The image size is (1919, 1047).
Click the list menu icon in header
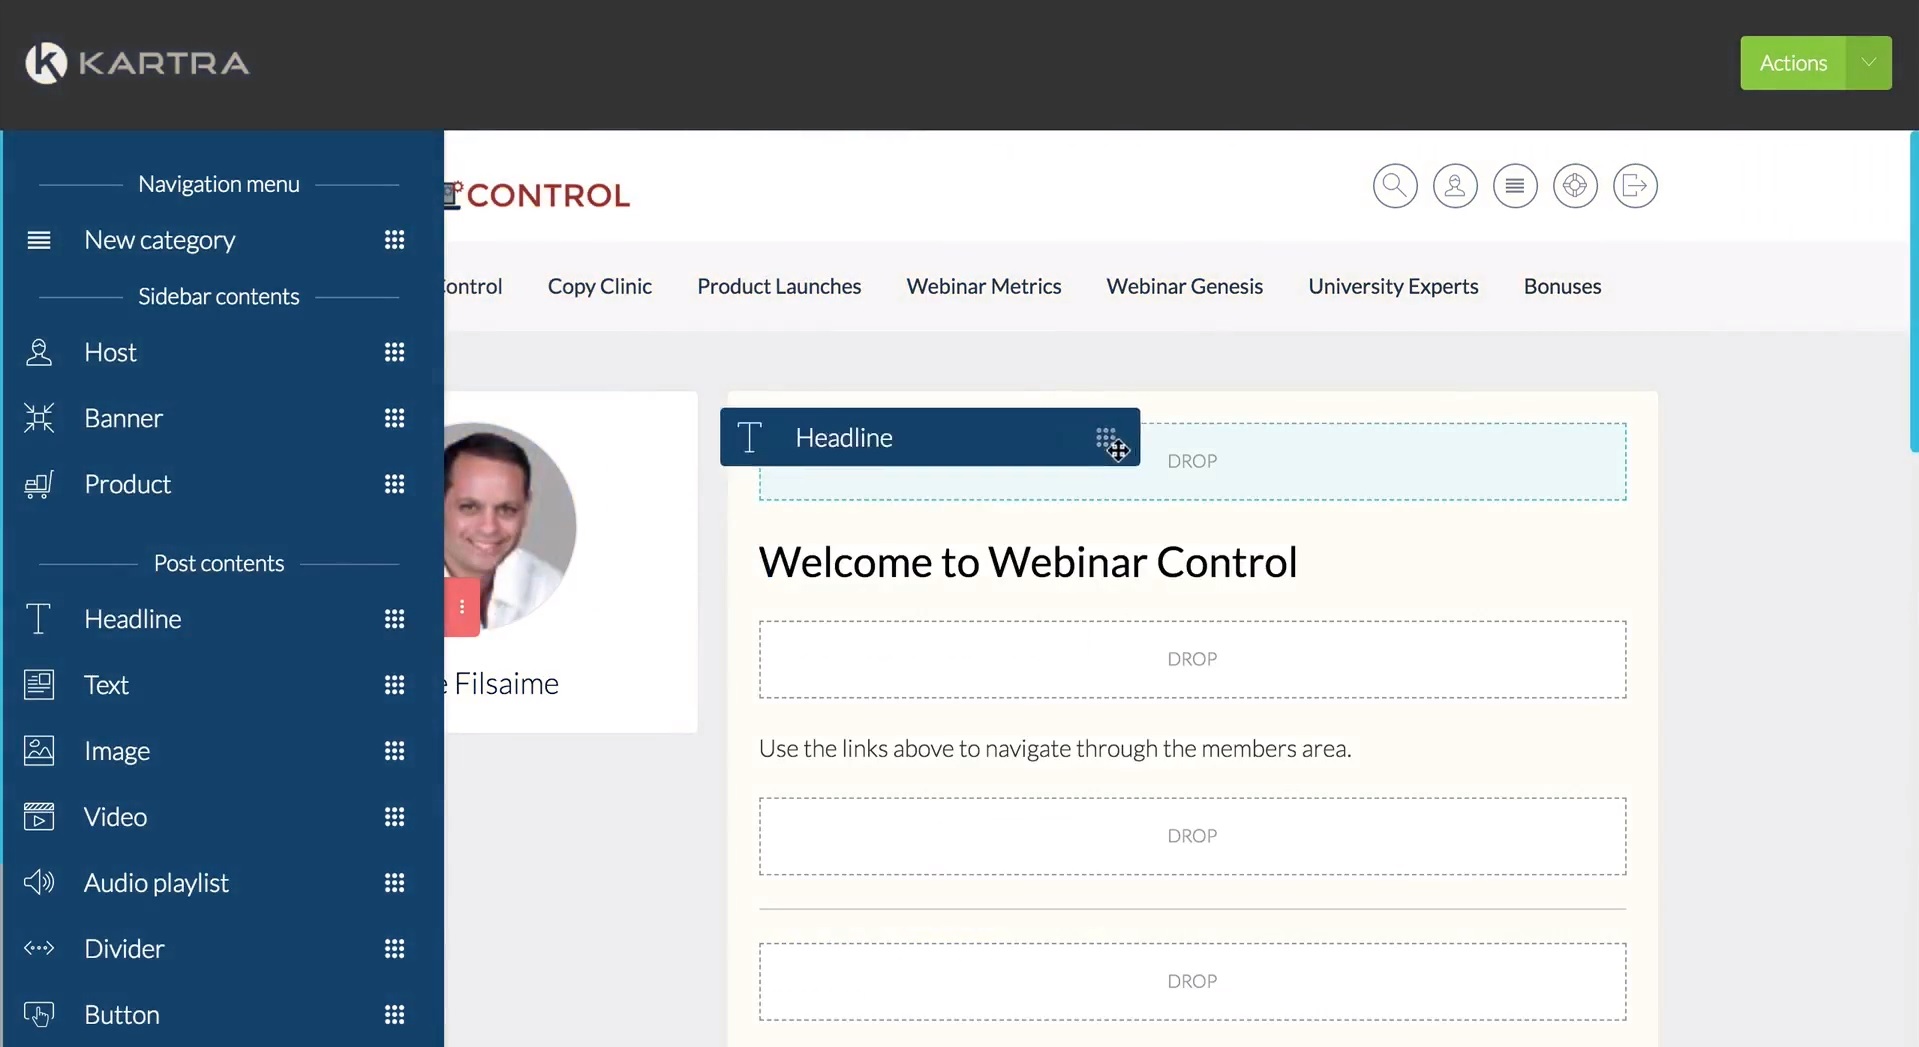point(1515,186)
